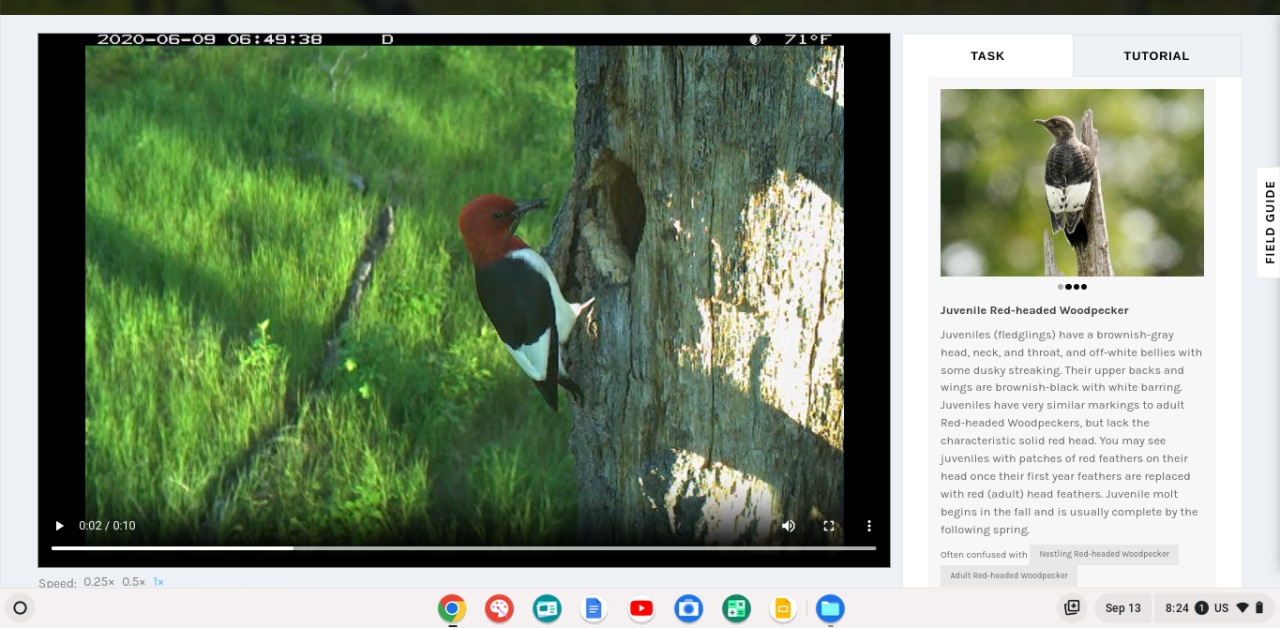Open the FIELD GUIDE side panel

pos(1270,222)
